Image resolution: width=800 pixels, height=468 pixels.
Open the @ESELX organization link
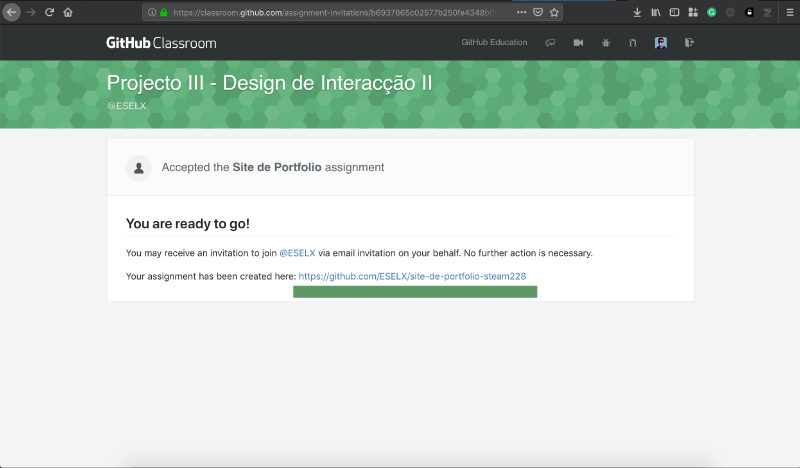(x=297, y=253)
